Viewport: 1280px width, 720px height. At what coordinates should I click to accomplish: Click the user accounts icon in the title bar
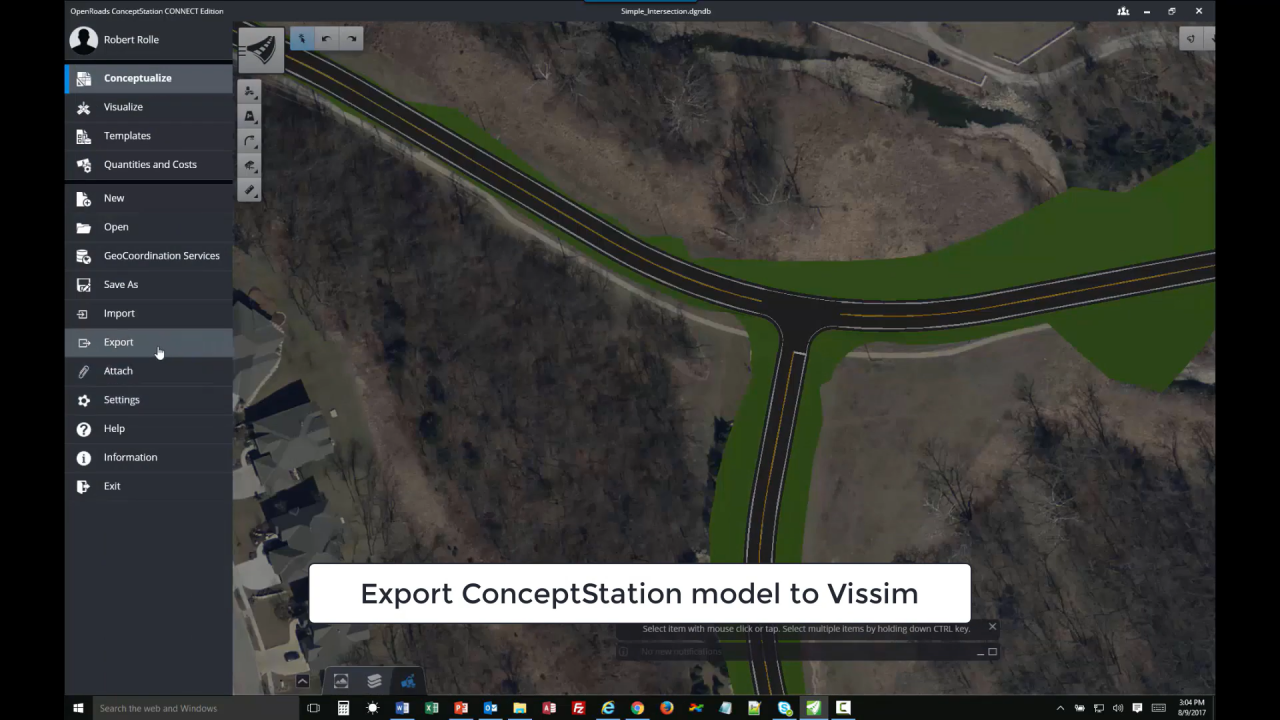(1123, 11)
